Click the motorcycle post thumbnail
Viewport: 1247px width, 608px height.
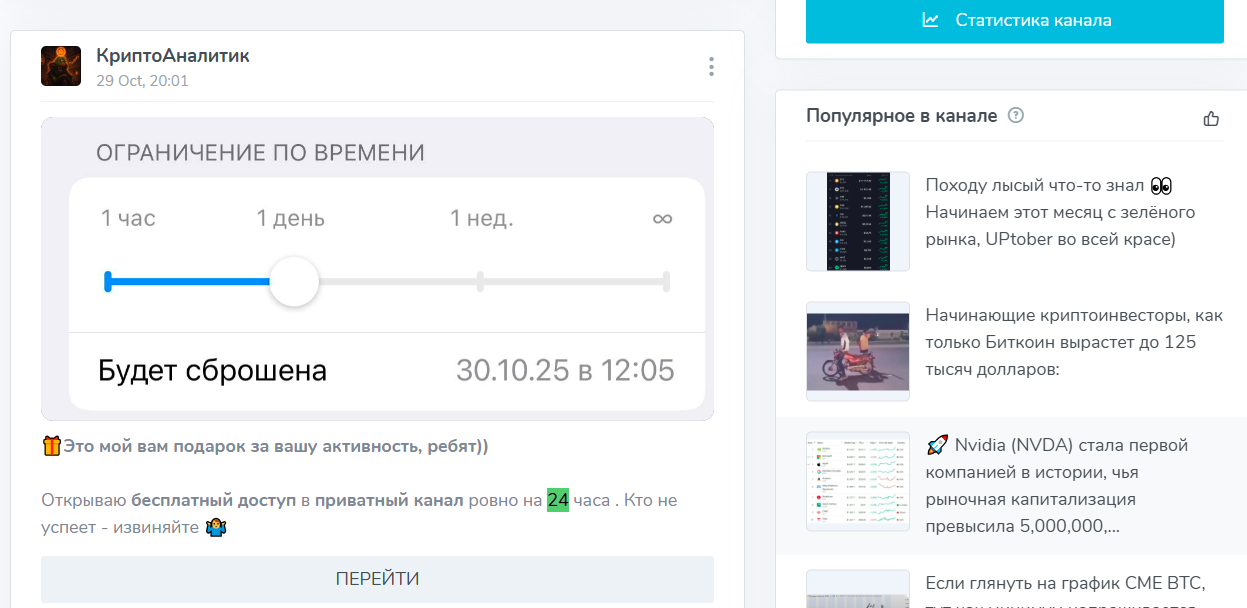coord(857,351)
